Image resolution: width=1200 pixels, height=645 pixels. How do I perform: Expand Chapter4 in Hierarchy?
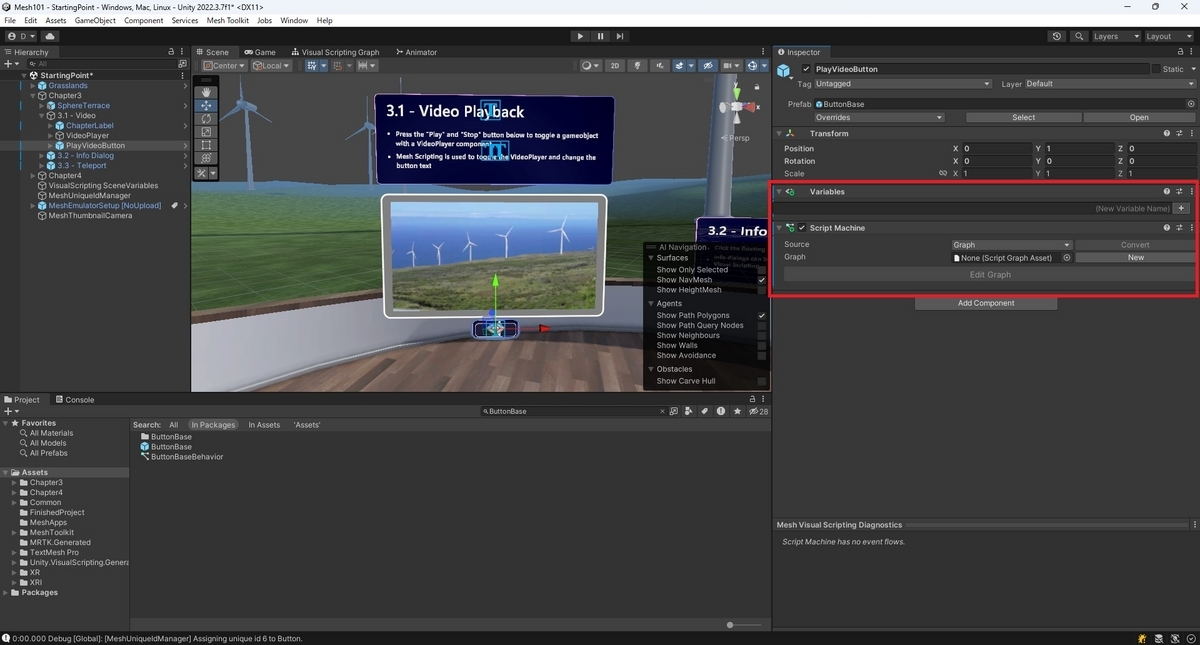pyautogui.click(x=32, y=176)
